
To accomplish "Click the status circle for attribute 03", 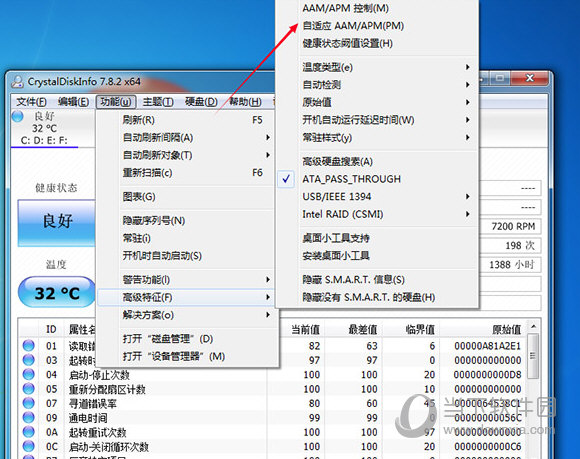I will tap(28, 360).
